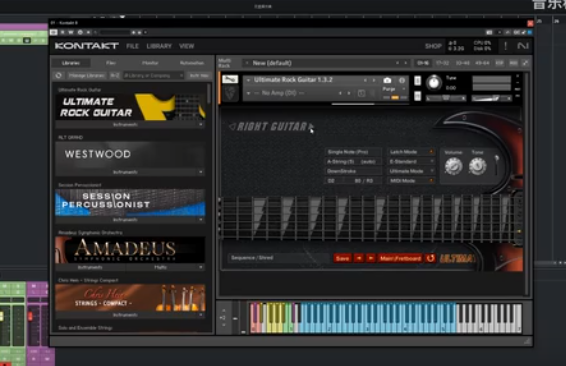Select rack page 17-32
Image resolution: width=566 pixels, height=366 pixels.
443,63
